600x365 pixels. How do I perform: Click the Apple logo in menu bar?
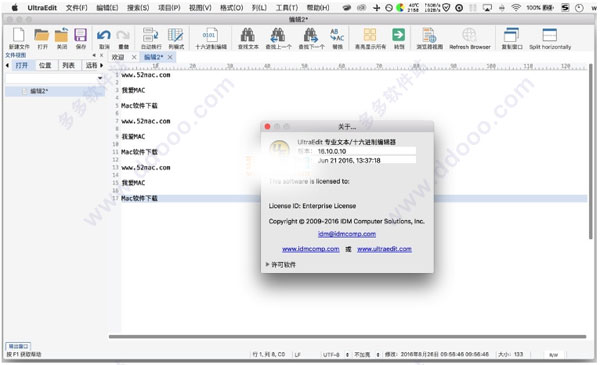click(15, 8)
